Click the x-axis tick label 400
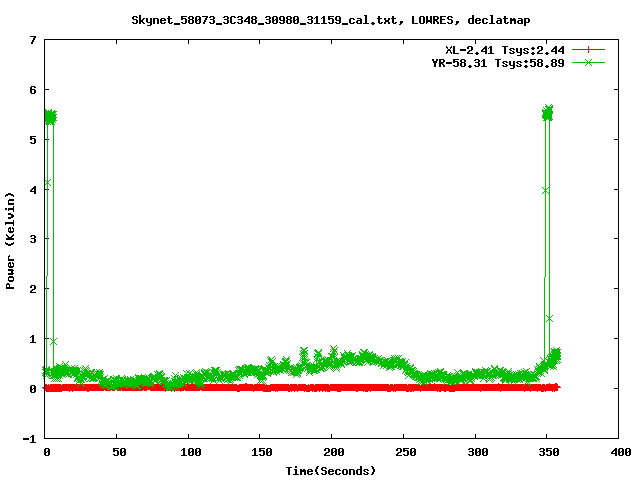 (x=620, y=452)
